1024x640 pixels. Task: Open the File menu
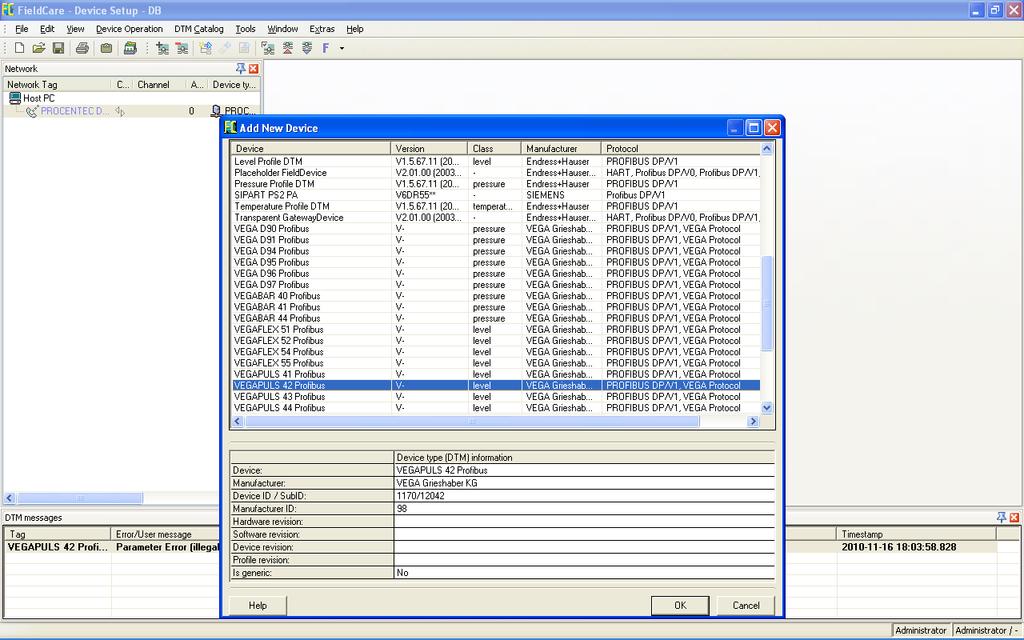22,29
